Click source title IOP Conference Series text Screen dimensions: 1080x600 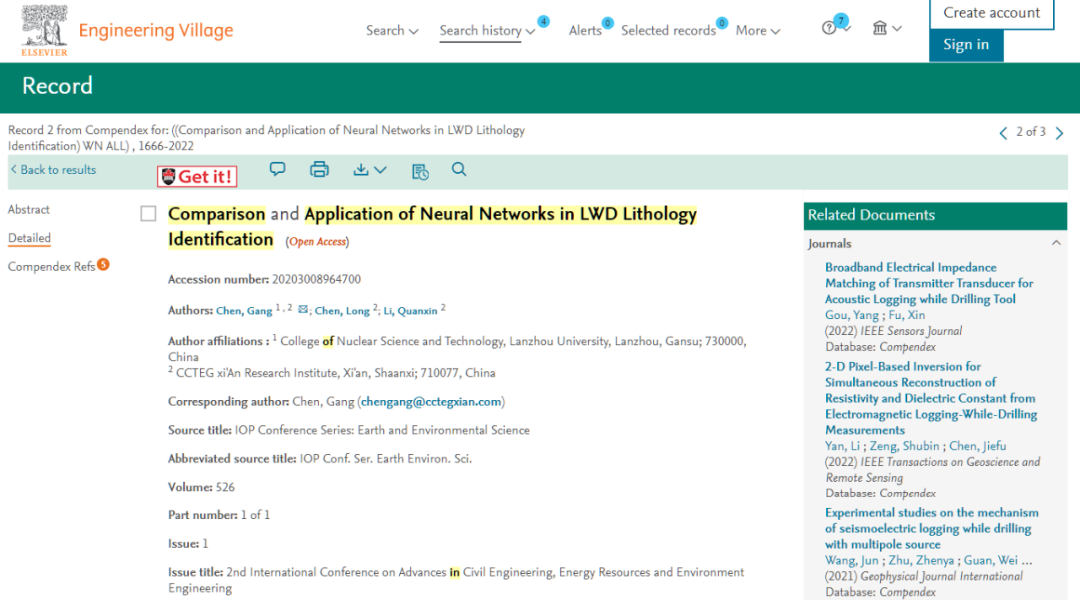382,430
